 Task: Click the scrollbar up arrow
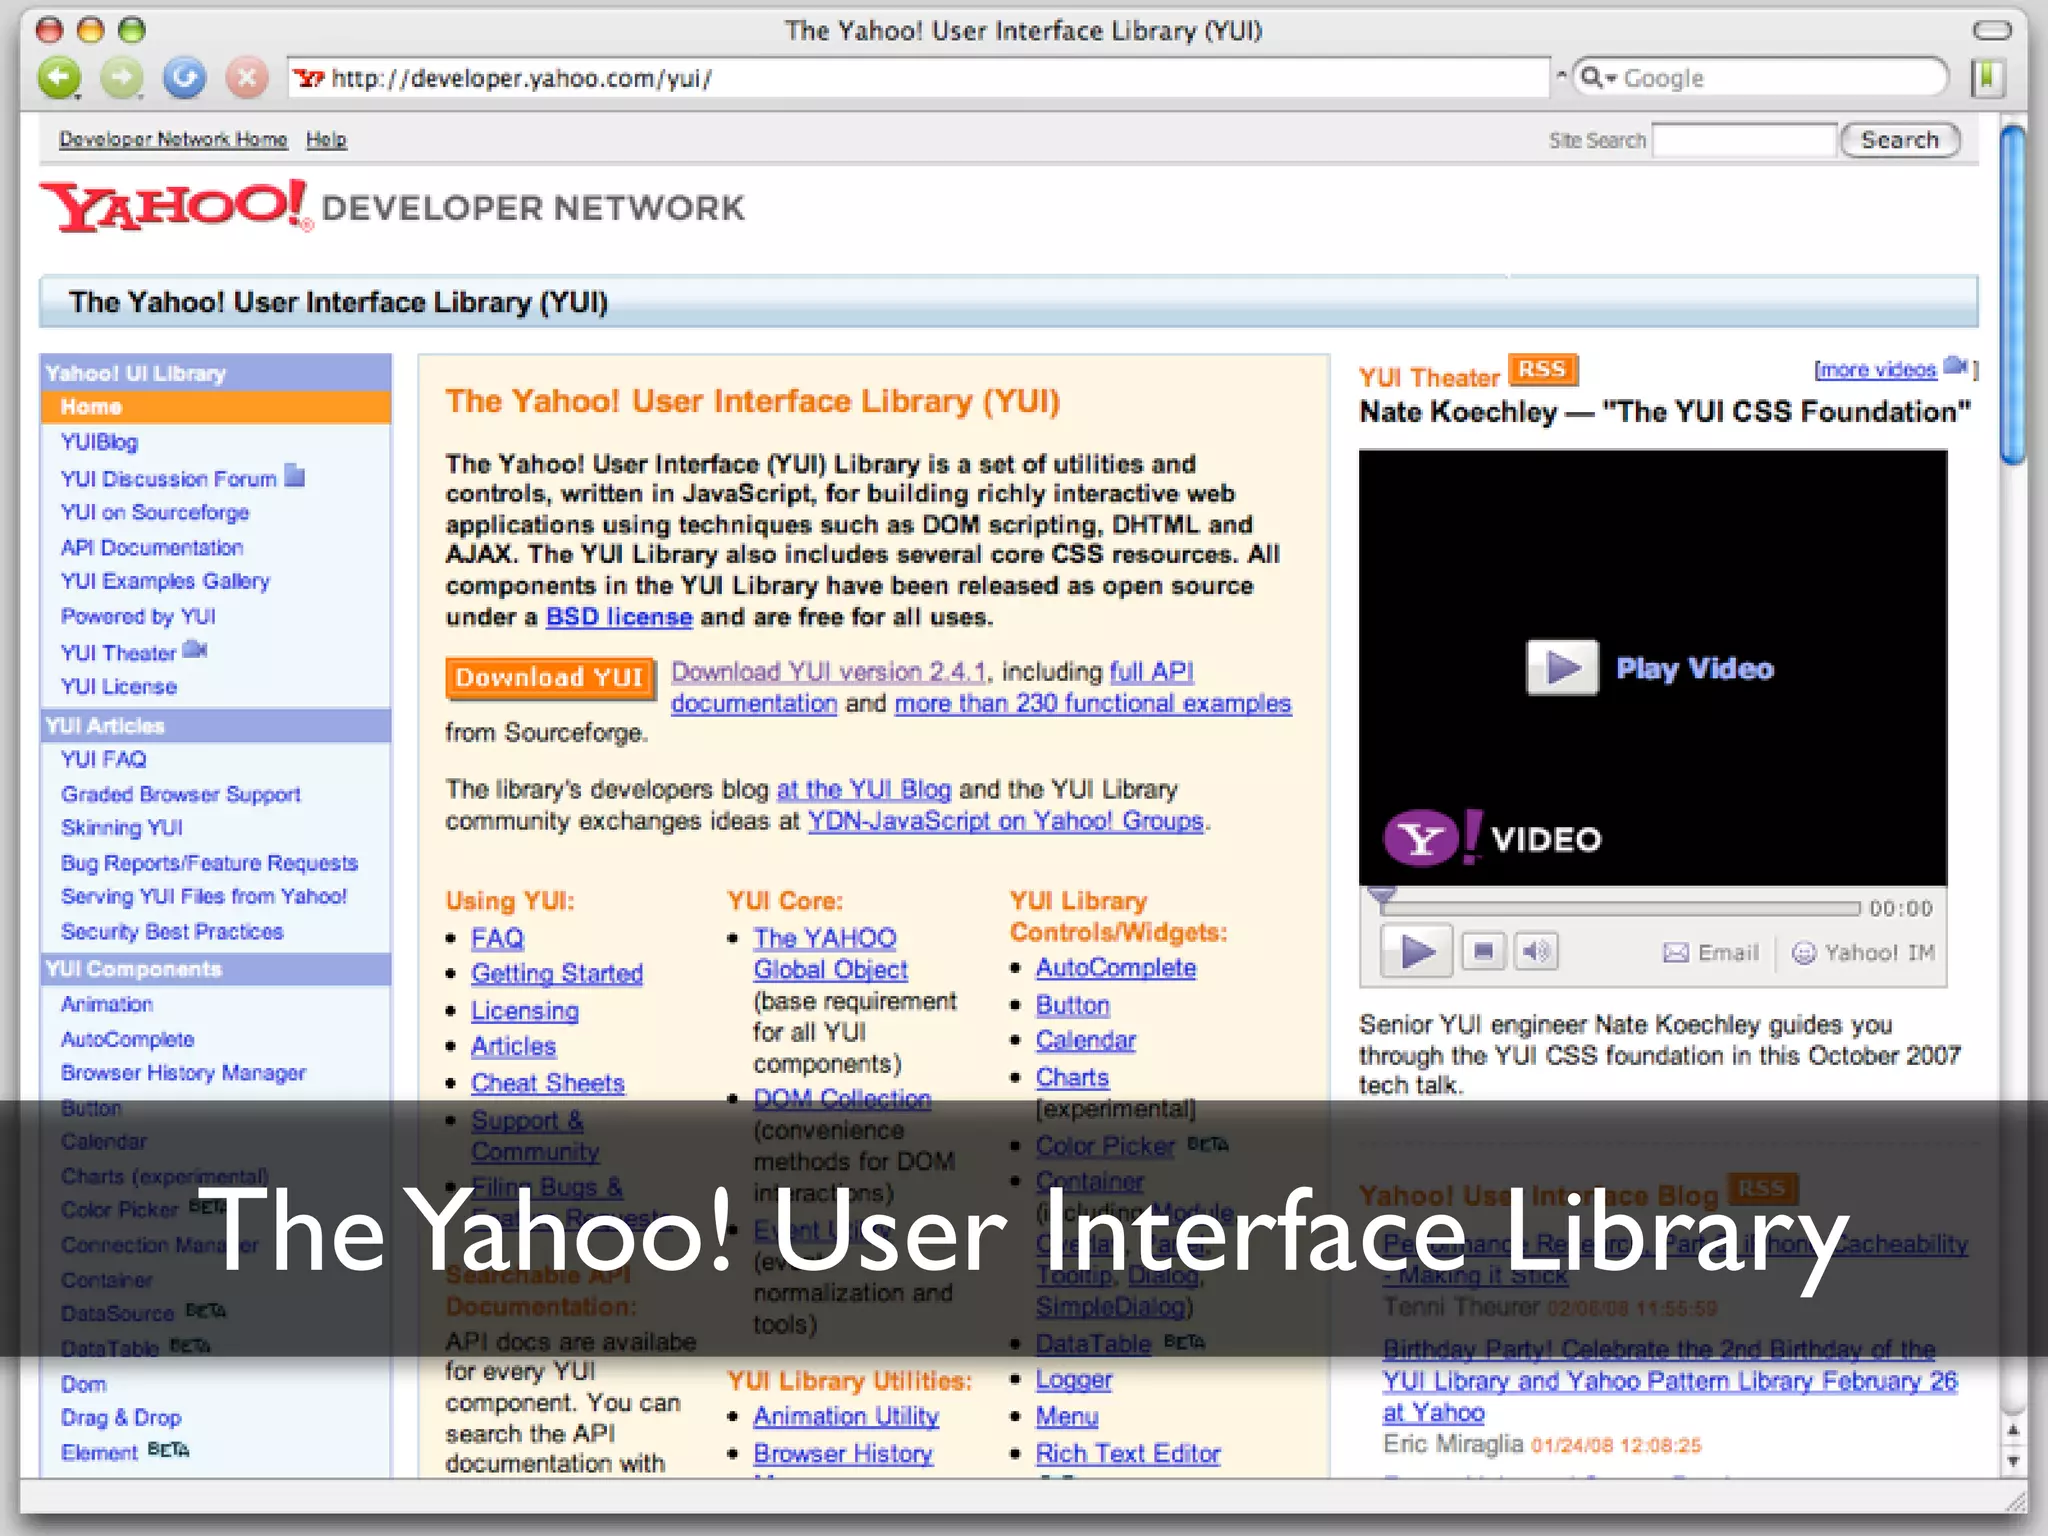point(2013,1431)
